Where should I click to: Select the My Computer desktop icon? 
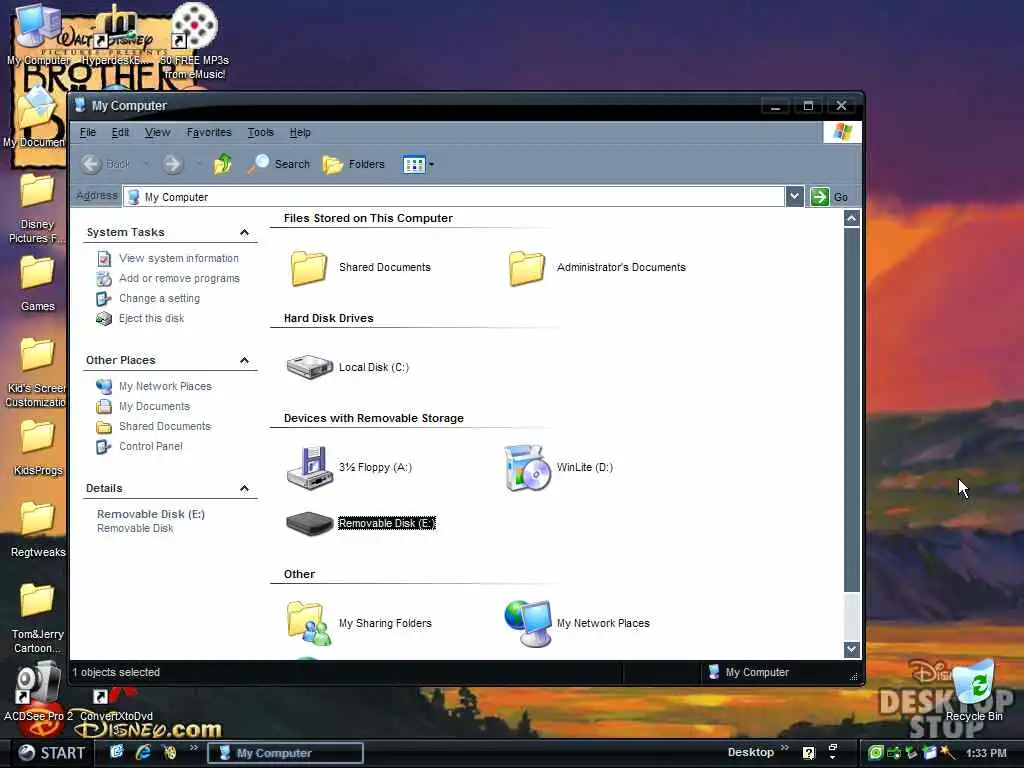click(37, 35)
